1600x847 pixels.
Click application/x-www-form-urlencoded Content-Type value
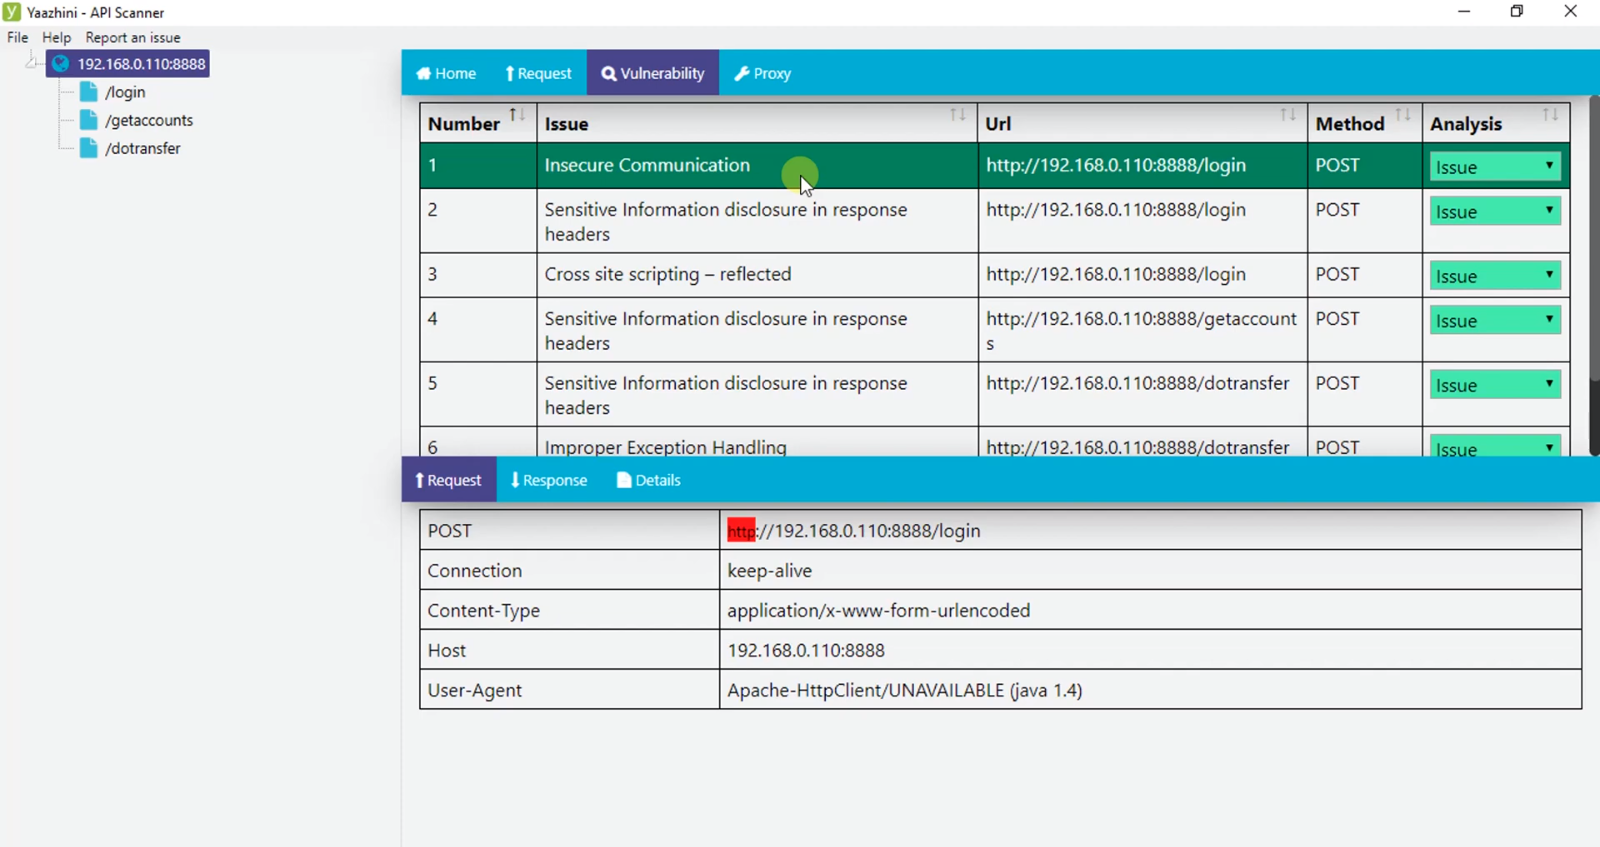pos(878,611)
